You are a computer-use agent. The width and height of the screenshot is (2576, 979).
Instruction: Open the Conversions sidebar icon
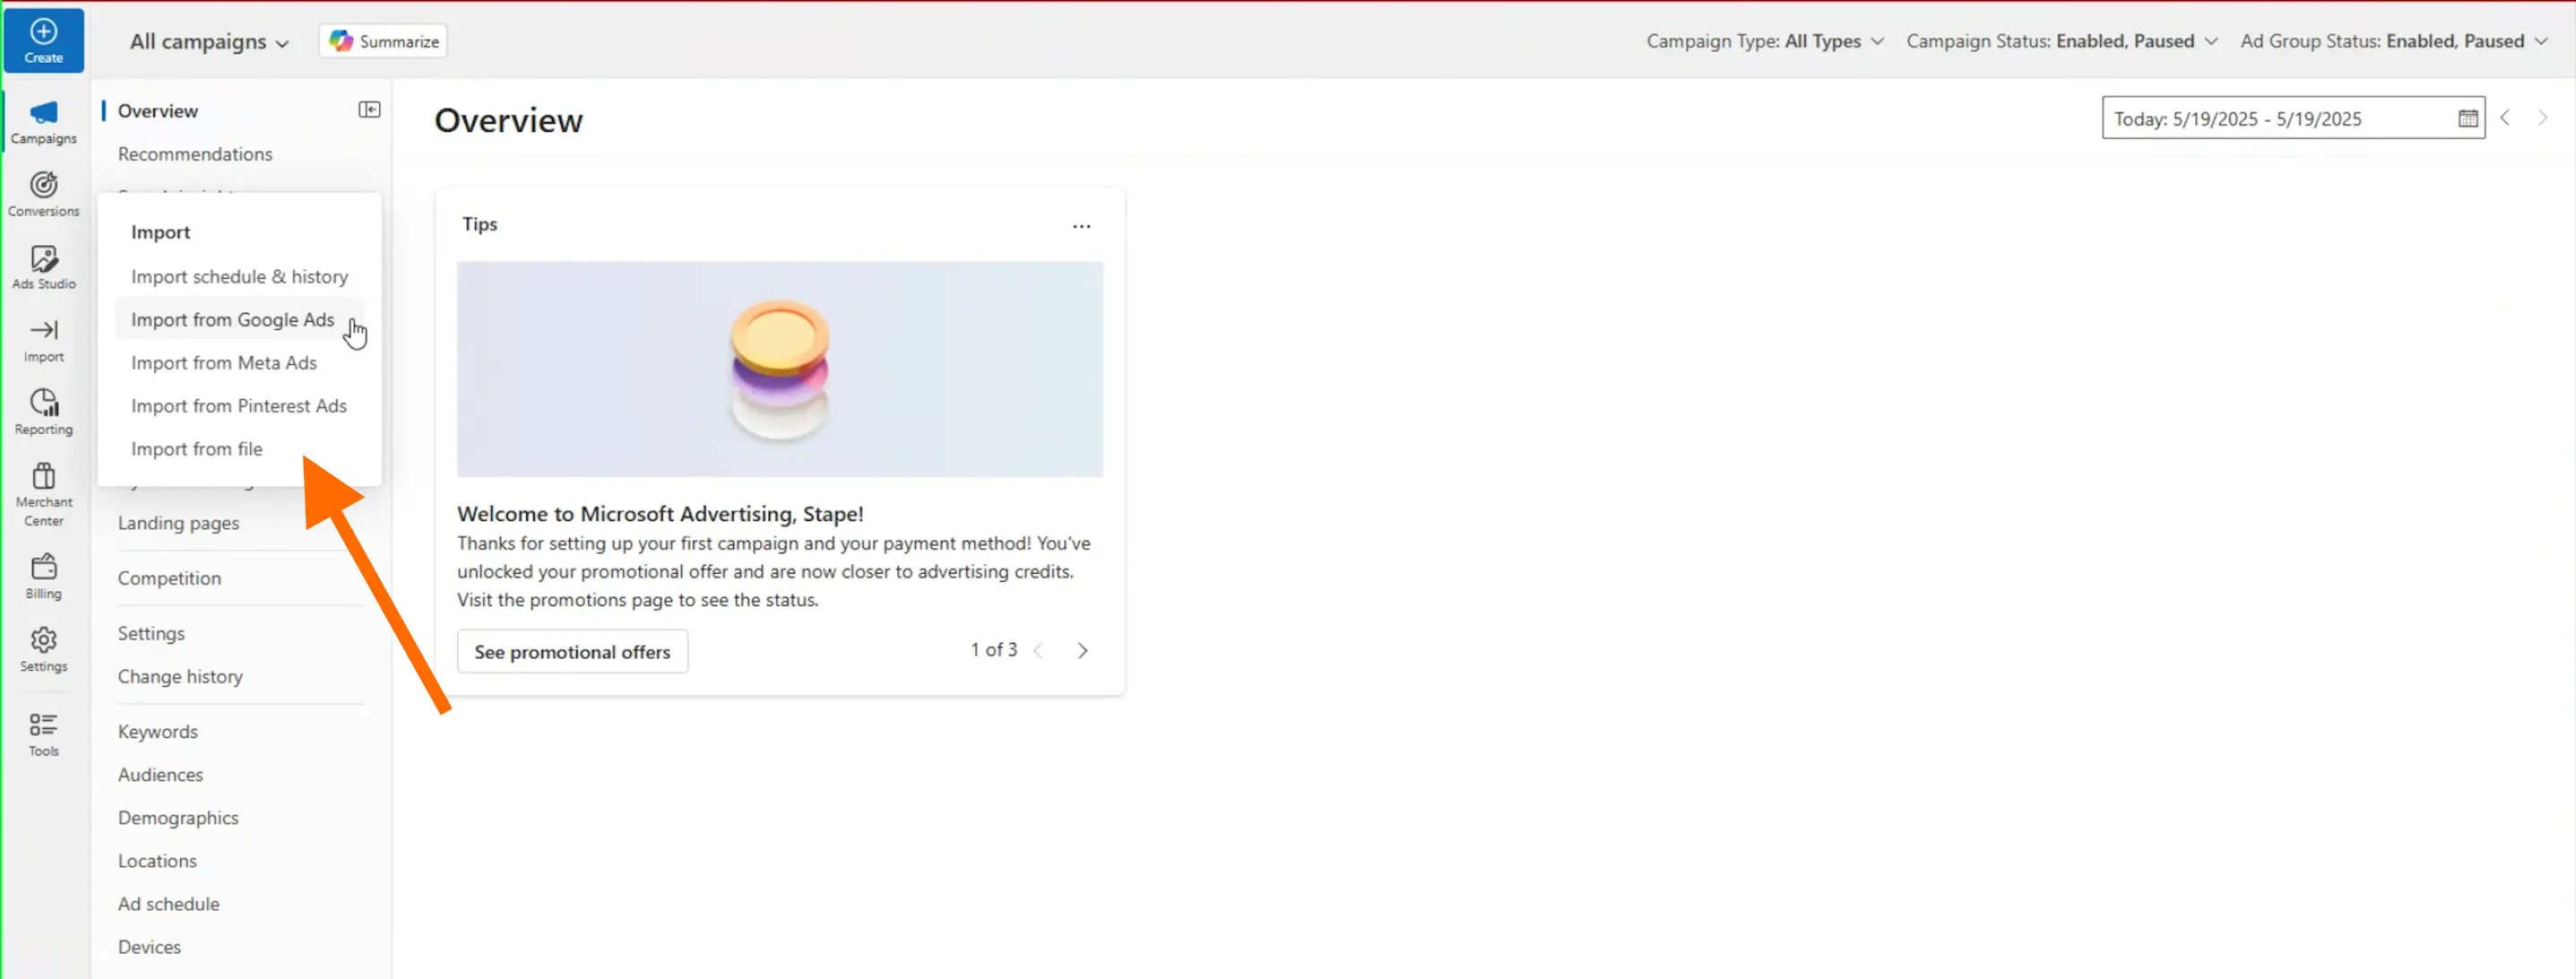pos(43,186)
